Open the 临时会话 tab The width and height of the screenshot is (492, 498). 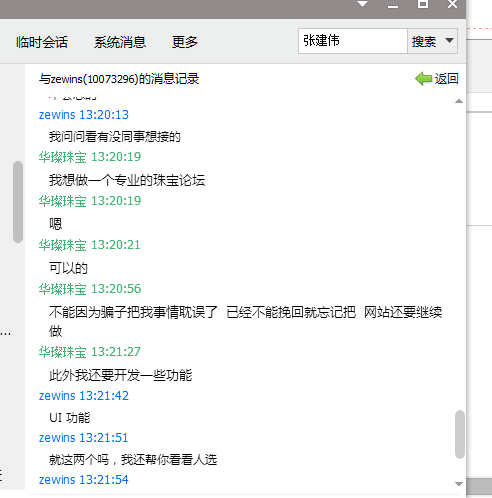(x=42, y=42)
